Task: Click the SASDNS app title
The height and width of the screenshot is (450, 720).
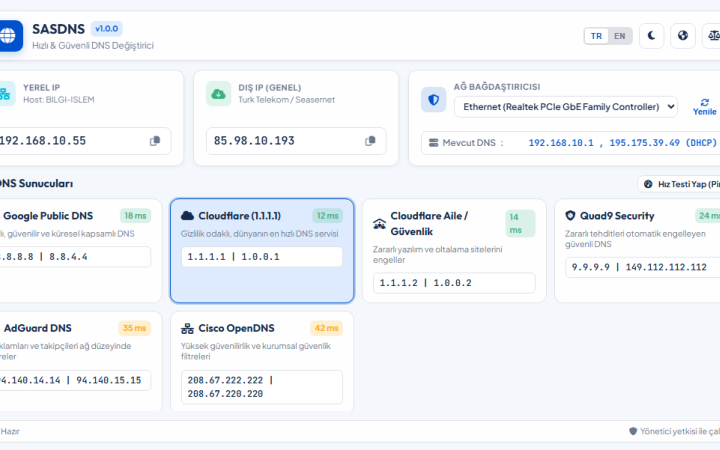Action: (58, 29)
